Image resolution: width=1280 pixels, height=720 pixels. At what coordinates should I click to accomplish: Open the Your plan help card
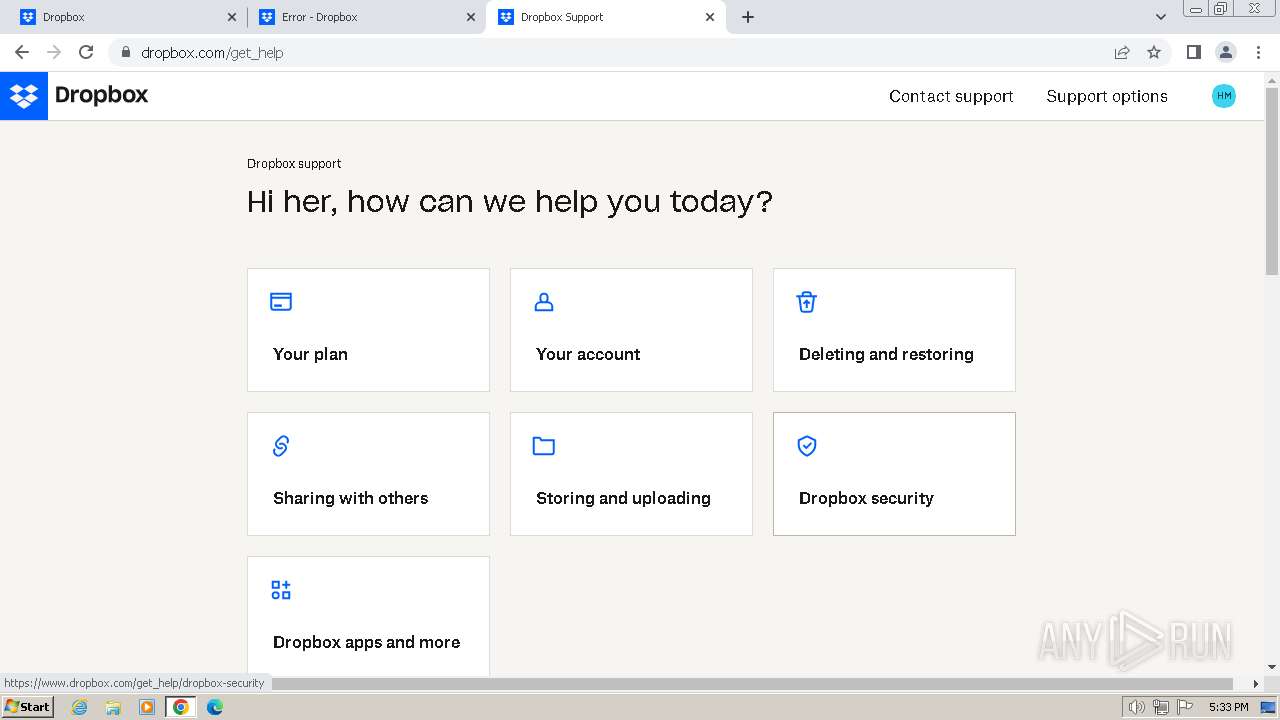coord(368,330)
